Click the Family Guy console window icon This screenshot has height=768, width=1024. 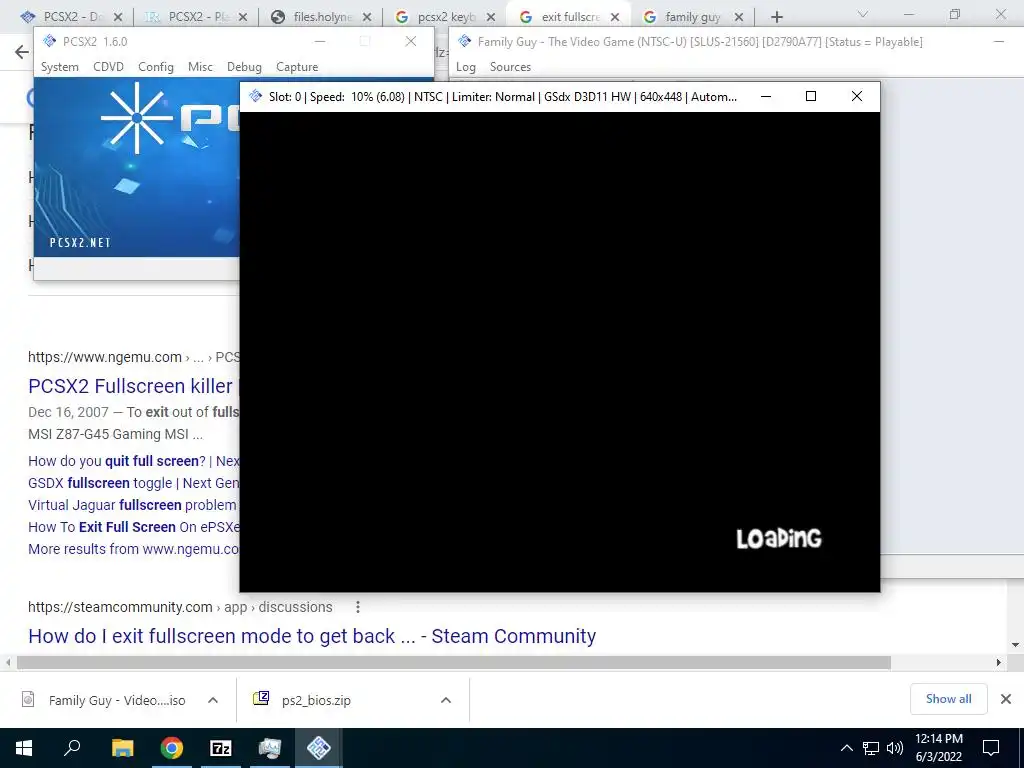tap(464, 41)
